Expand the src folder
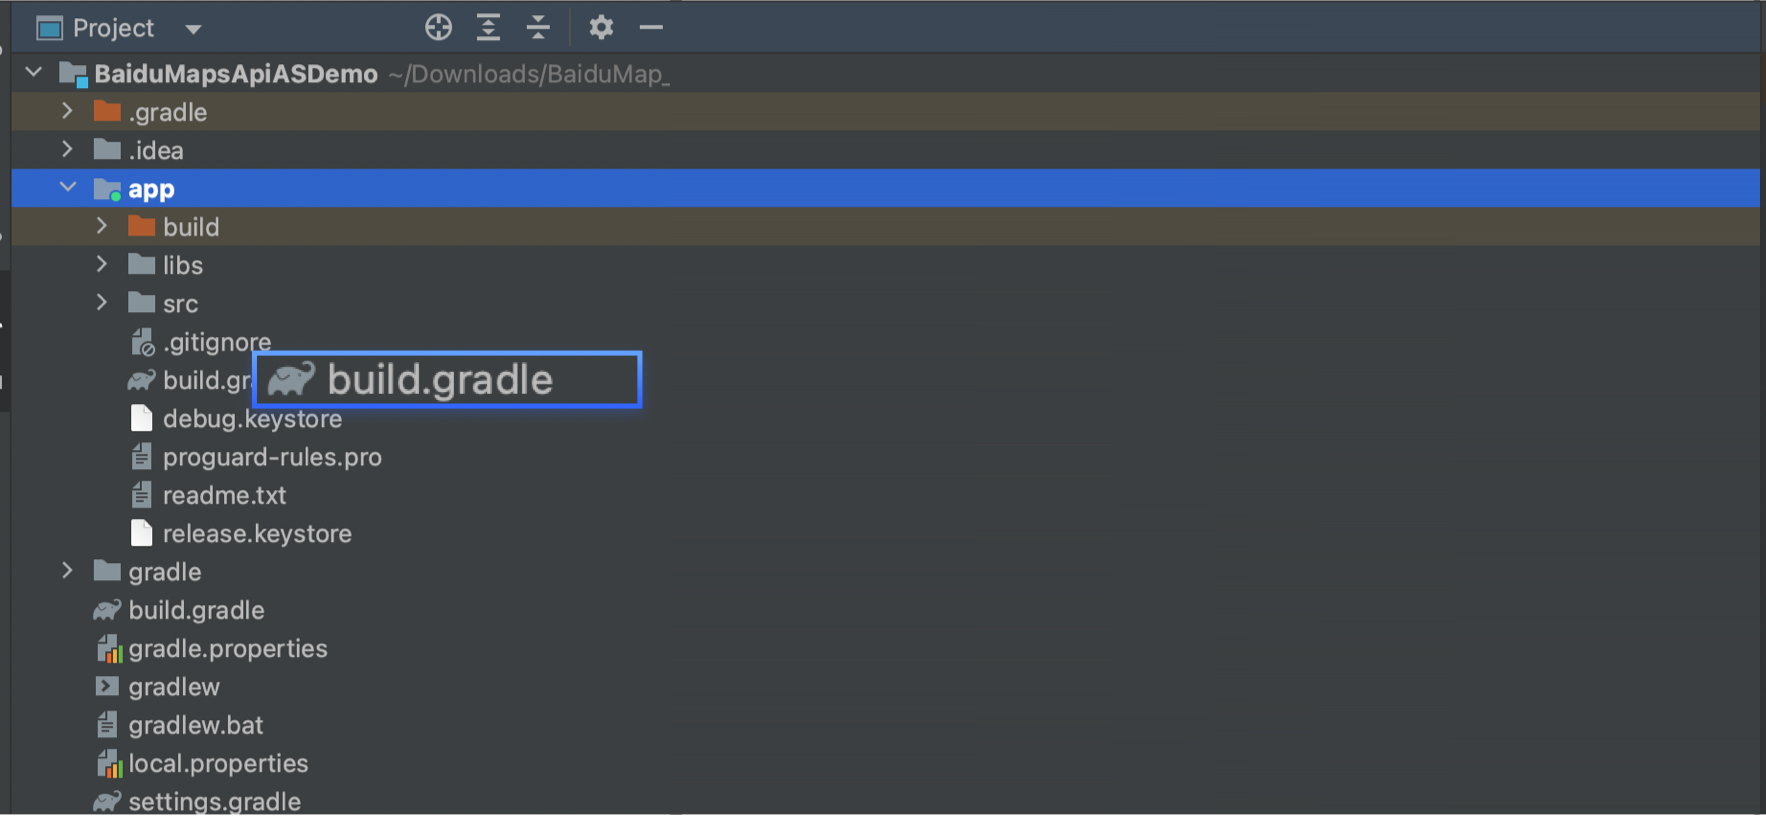 [102, 303]
